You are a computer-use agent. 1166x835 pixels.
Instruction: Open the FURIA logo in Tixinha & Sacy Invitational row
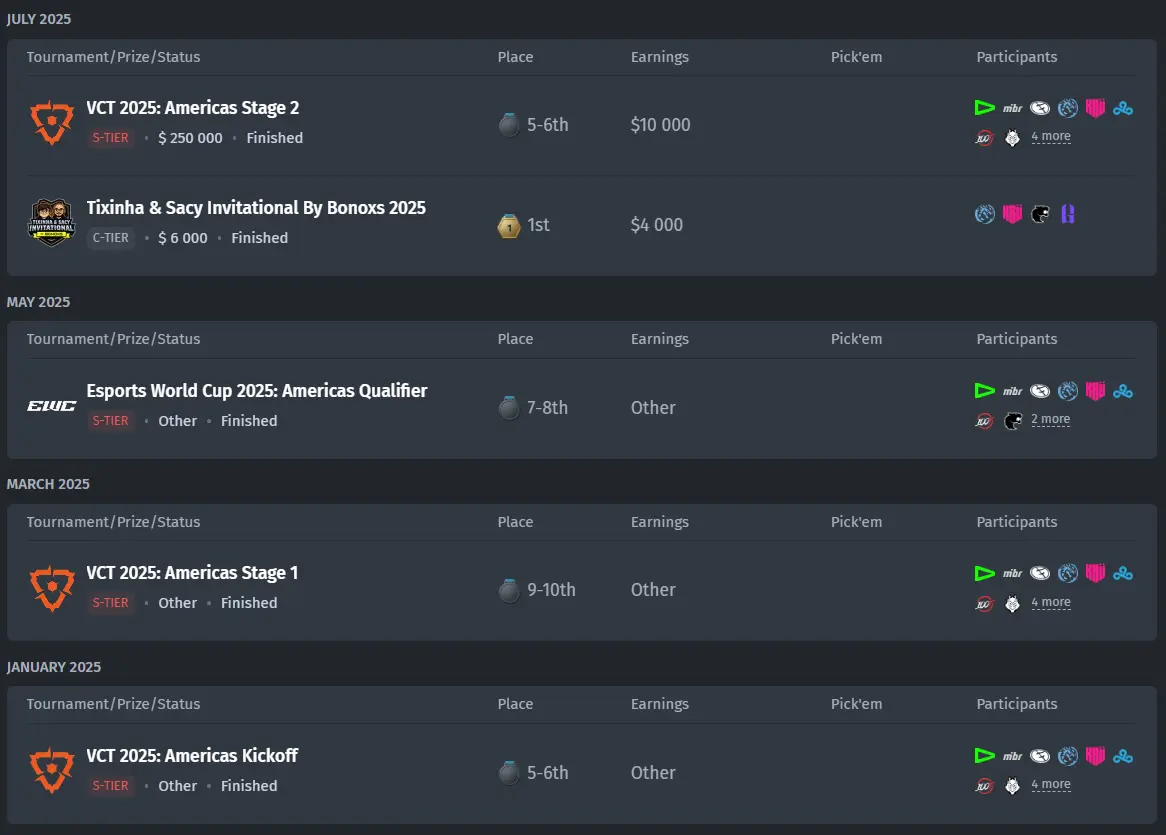pyautogui.click(x=1040, y=214)
